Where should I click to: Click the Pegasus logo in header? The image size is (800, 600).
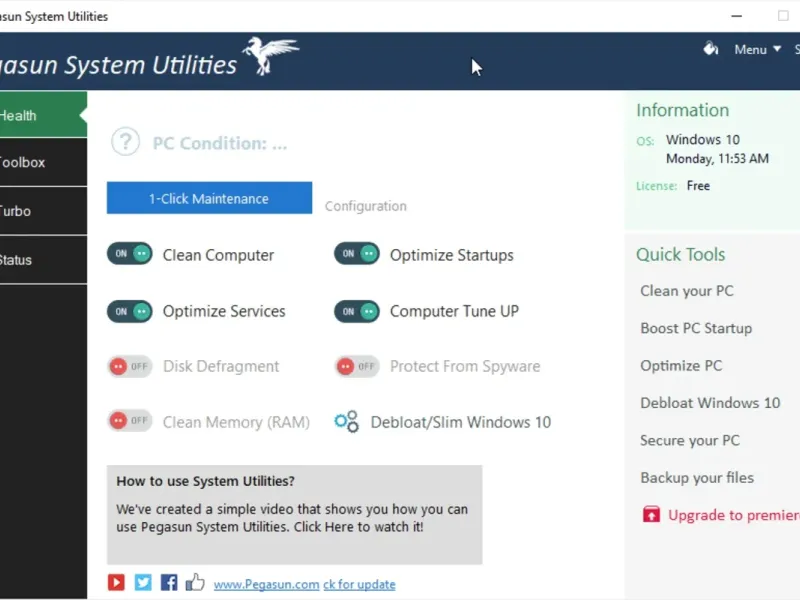coord(270,56)
